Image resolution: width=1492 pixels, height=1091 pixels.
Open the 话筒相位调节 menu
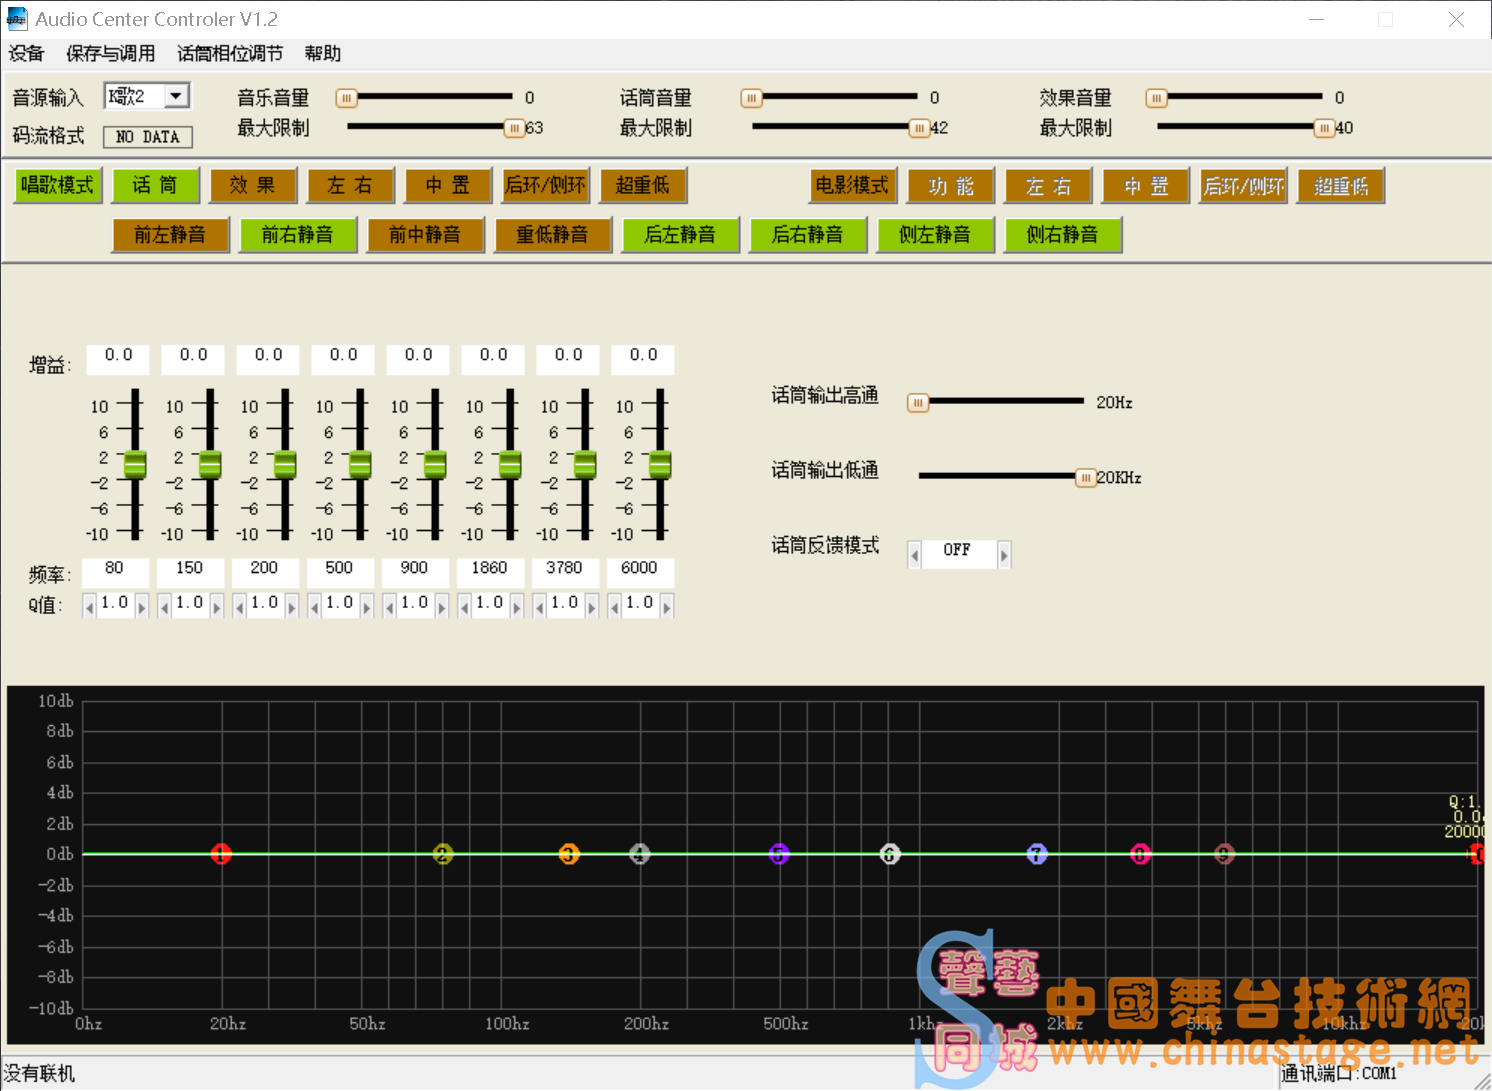click(x=229, y=53)
